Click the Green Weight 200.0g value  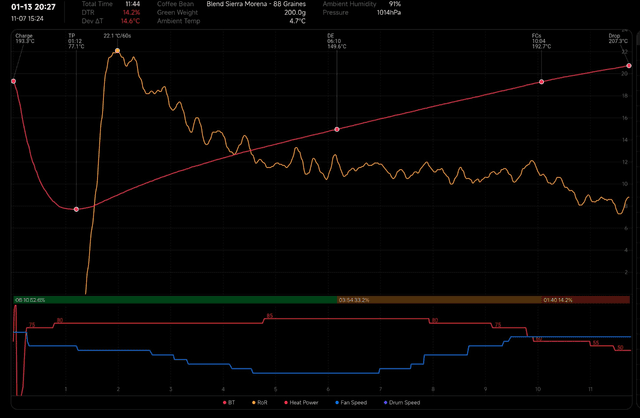(295, 12)
